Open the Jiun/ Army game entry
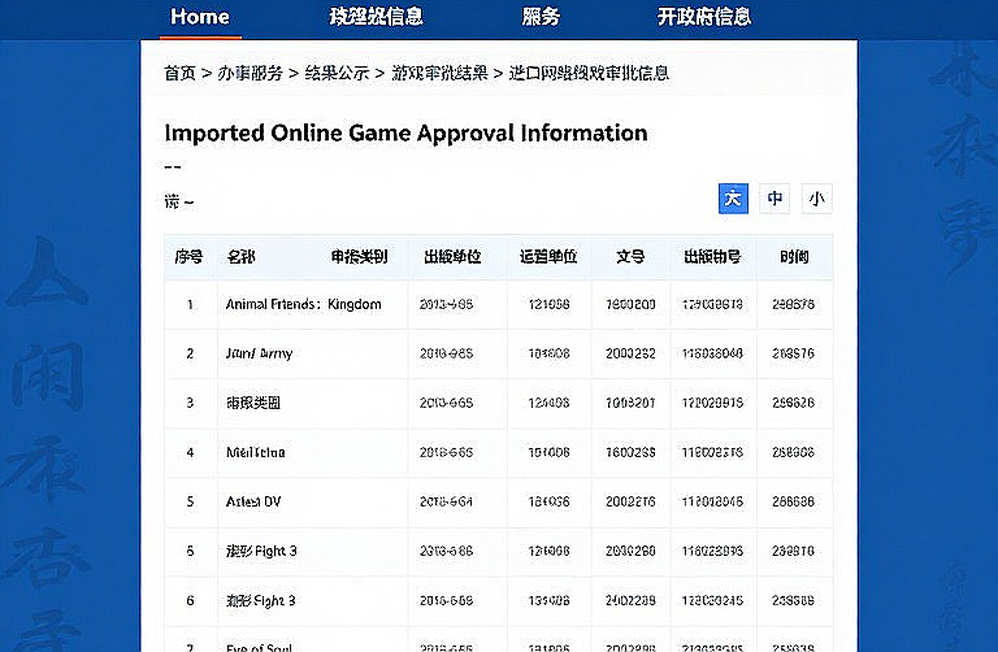Screen dimensions: 998x652 pos(259,353)
